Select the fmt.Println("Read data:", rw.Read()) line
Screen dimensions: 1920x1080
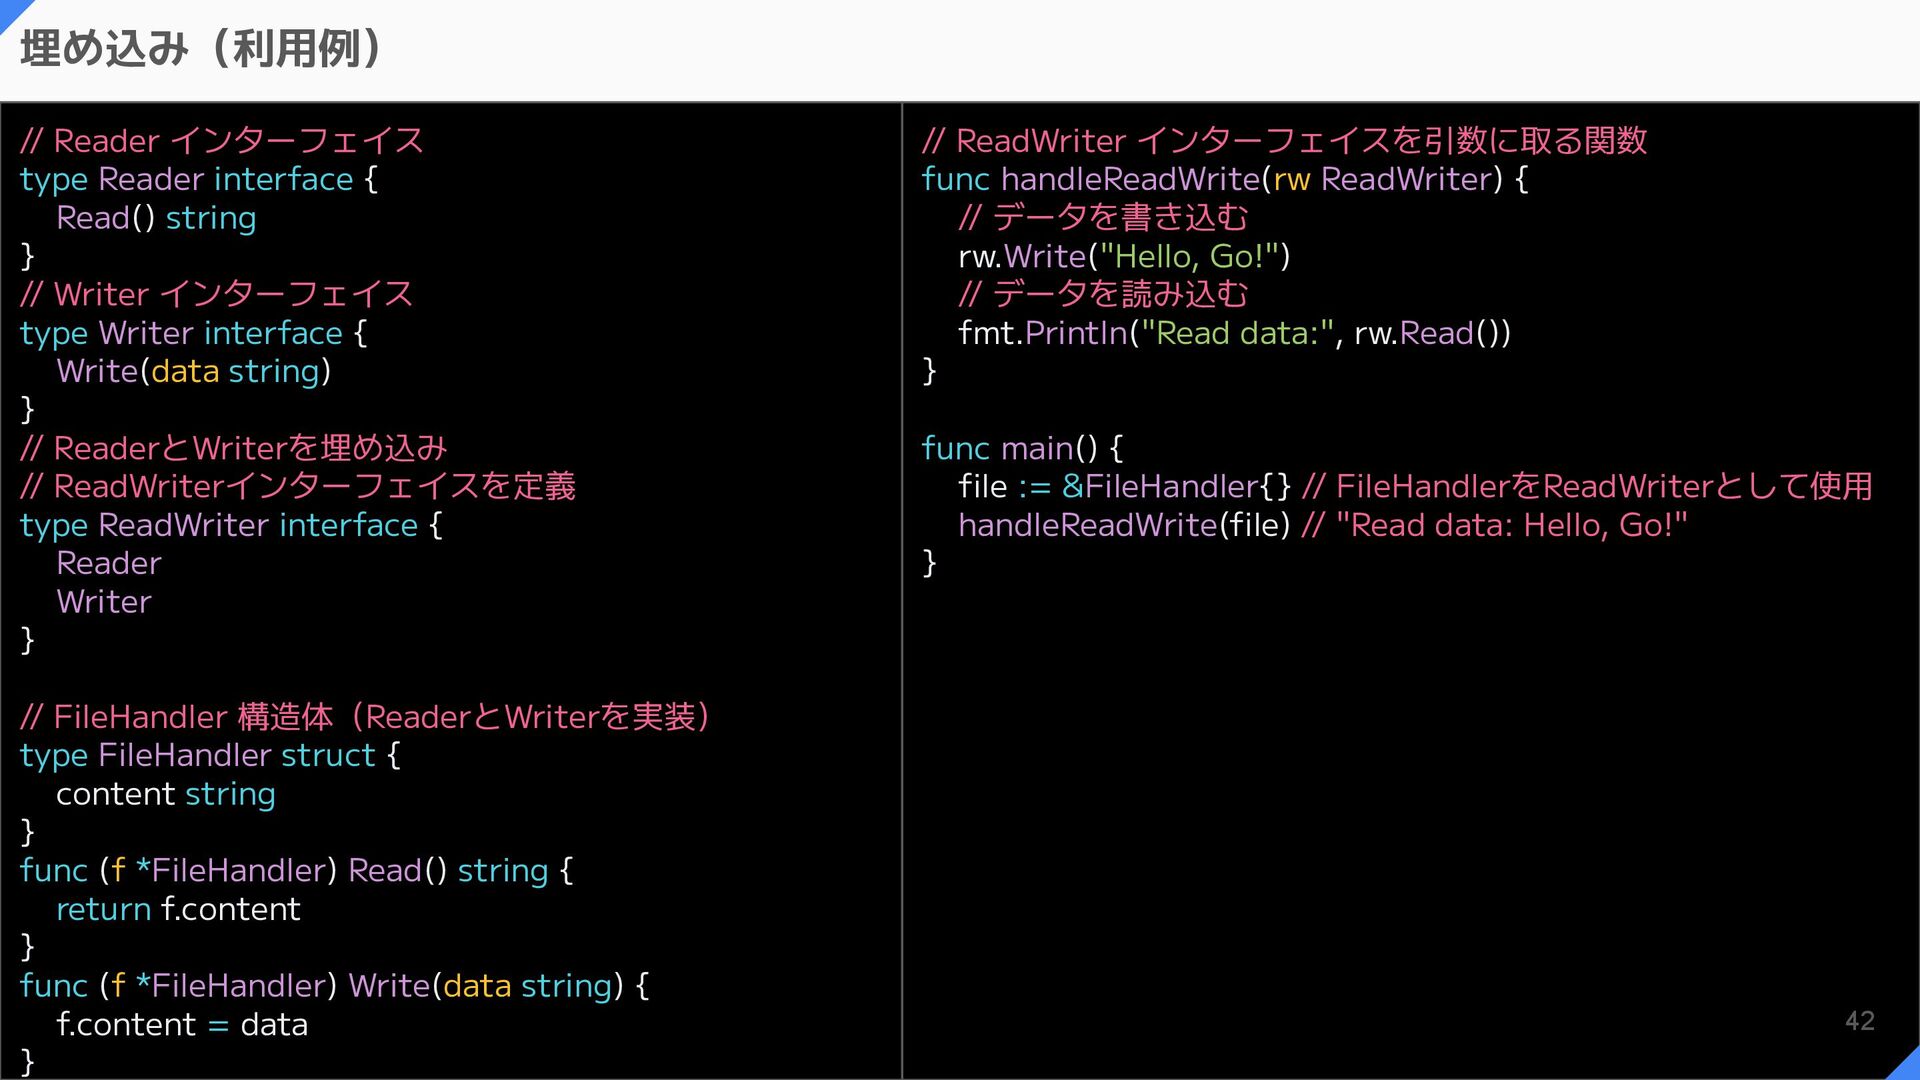[1234, 333]
